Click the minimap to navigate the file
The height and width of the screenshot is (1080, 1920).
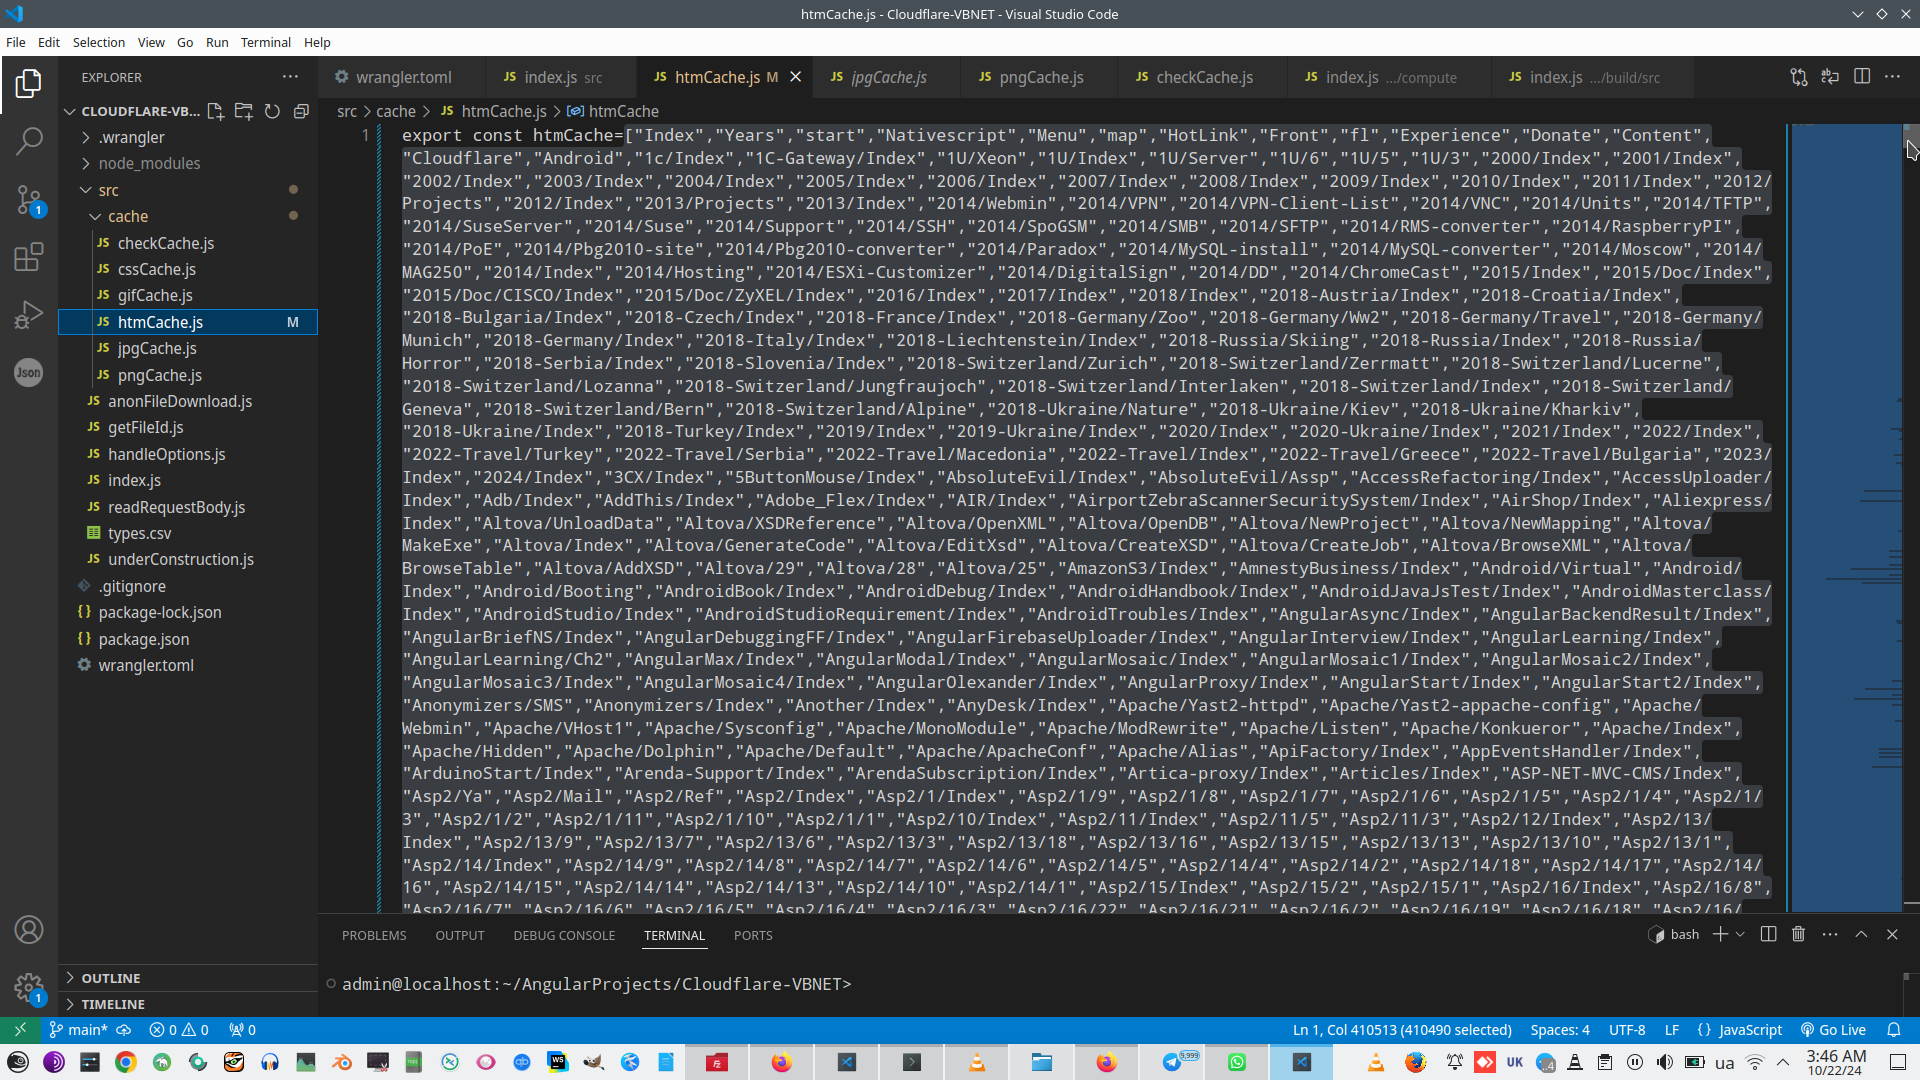1845,500
